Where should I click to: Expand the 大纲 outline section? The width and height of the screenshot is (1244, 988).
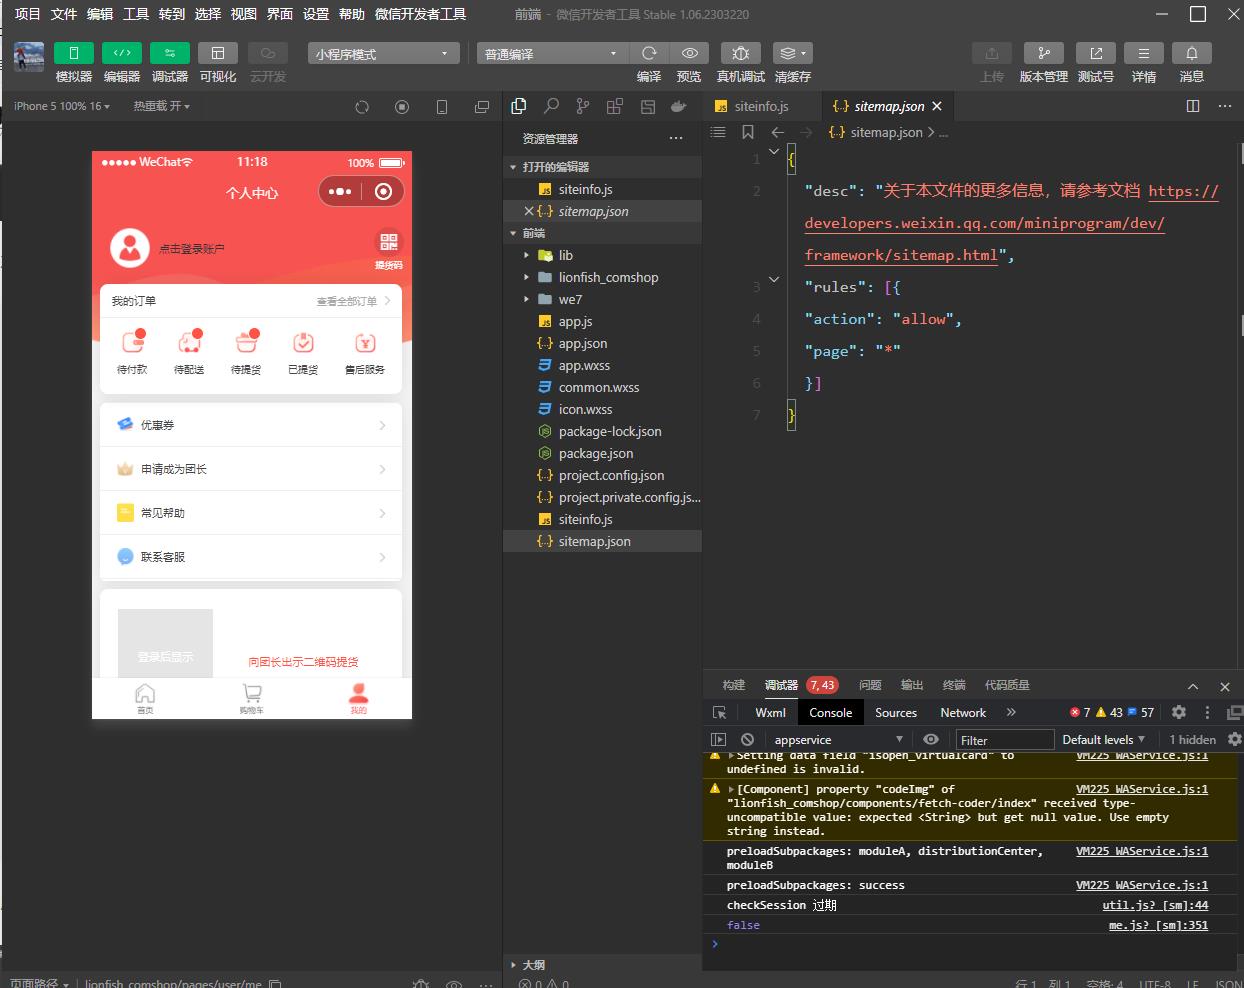coord(602,965)
